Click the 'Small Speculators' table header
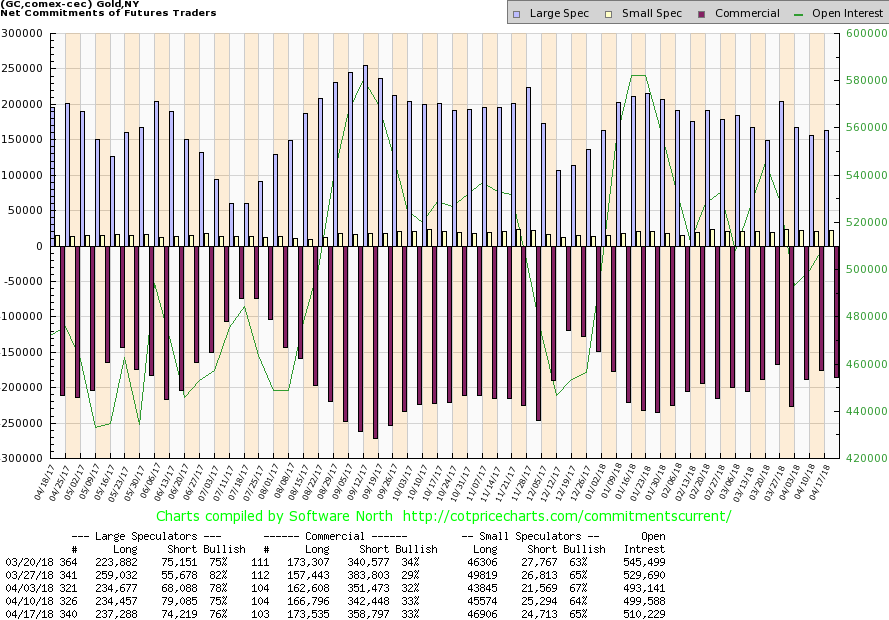889x620 pixels. coord(532,536)
